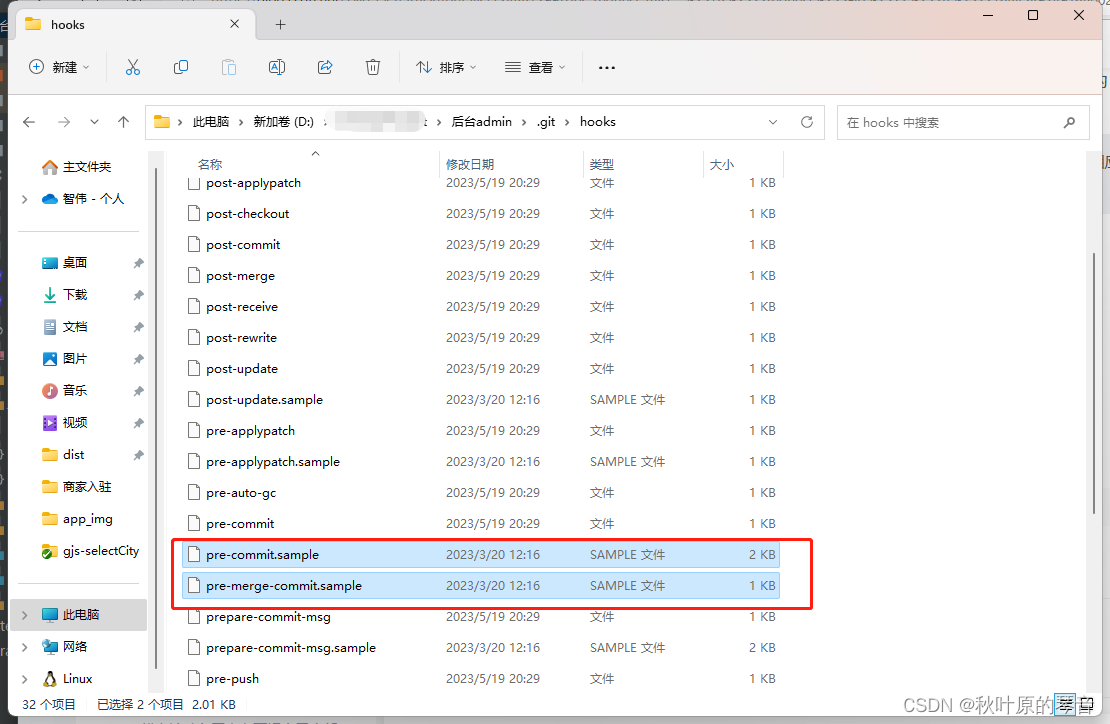Refresh the hooks folder

(807, 121)
